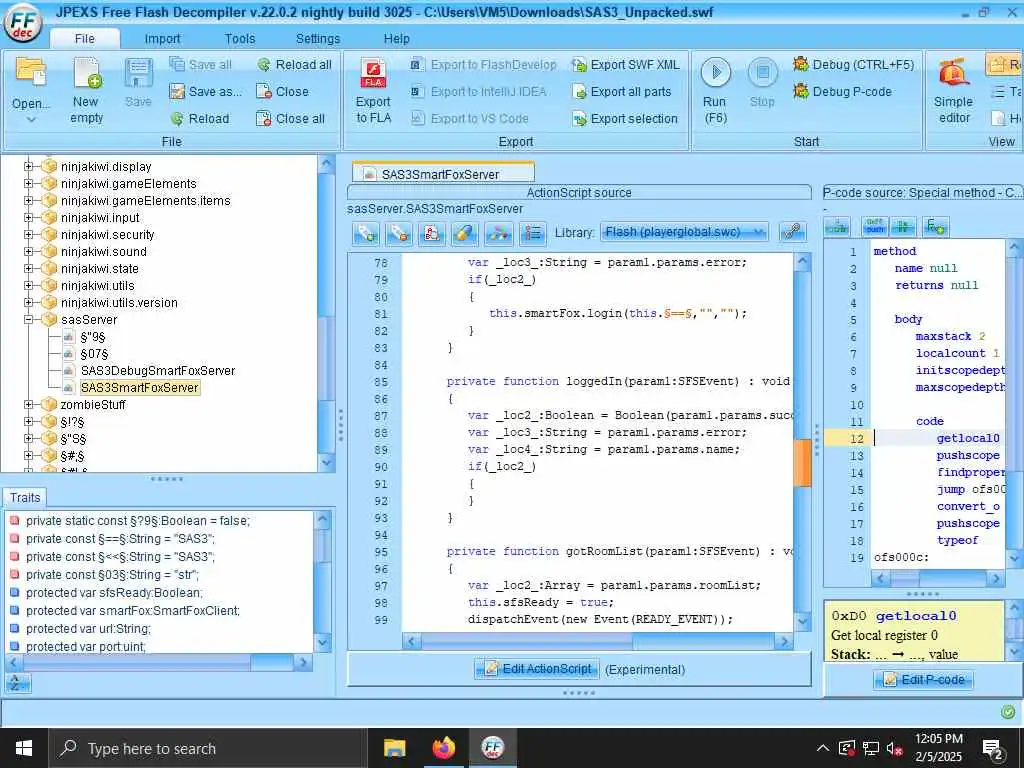Click the tag-with-minus remove trait icon
This screenshot has height=768, width=1024.
[x=399, y=232]
